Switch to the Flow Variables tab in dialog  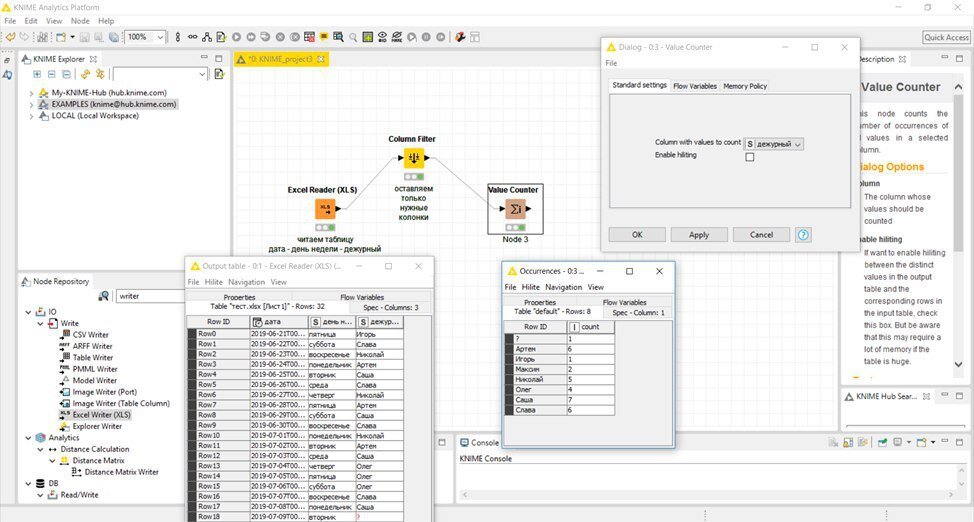[694, 86]
